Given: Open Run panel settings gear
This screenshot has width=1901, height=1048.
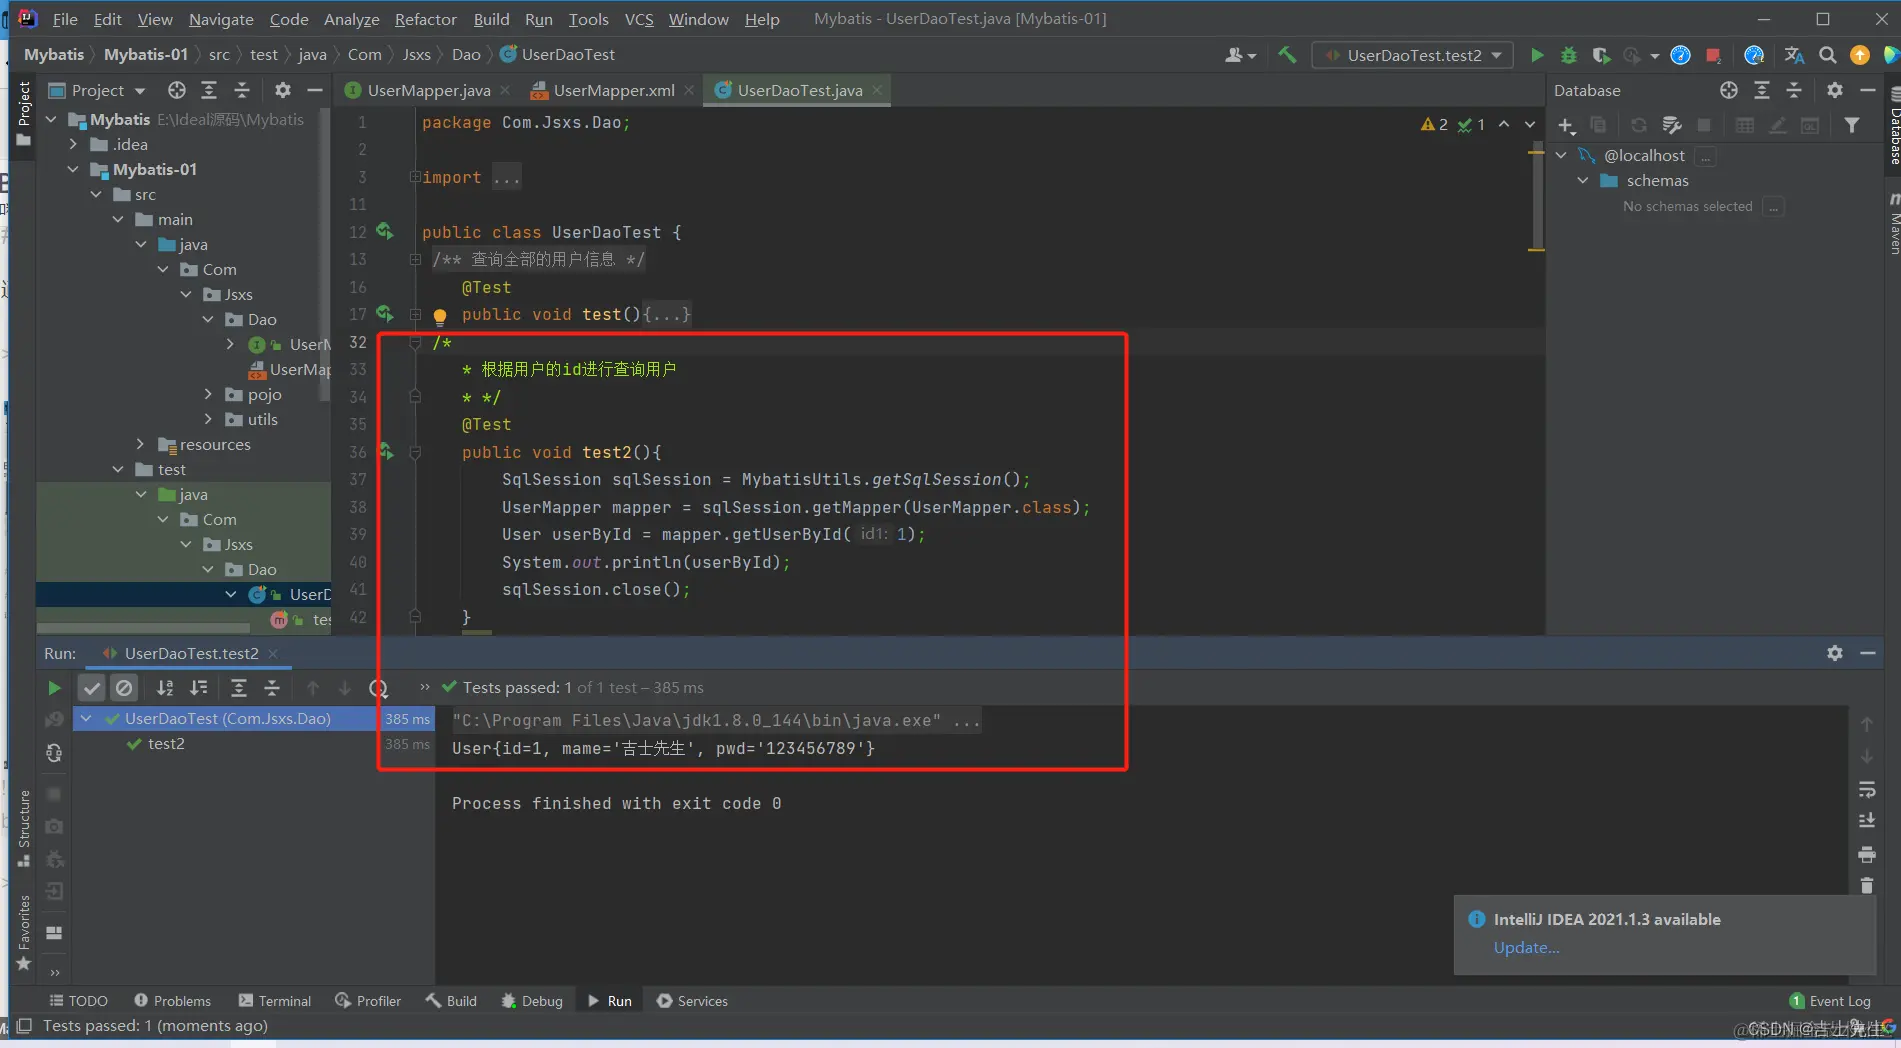Looking at the screenshot, I should (1834, 653).
